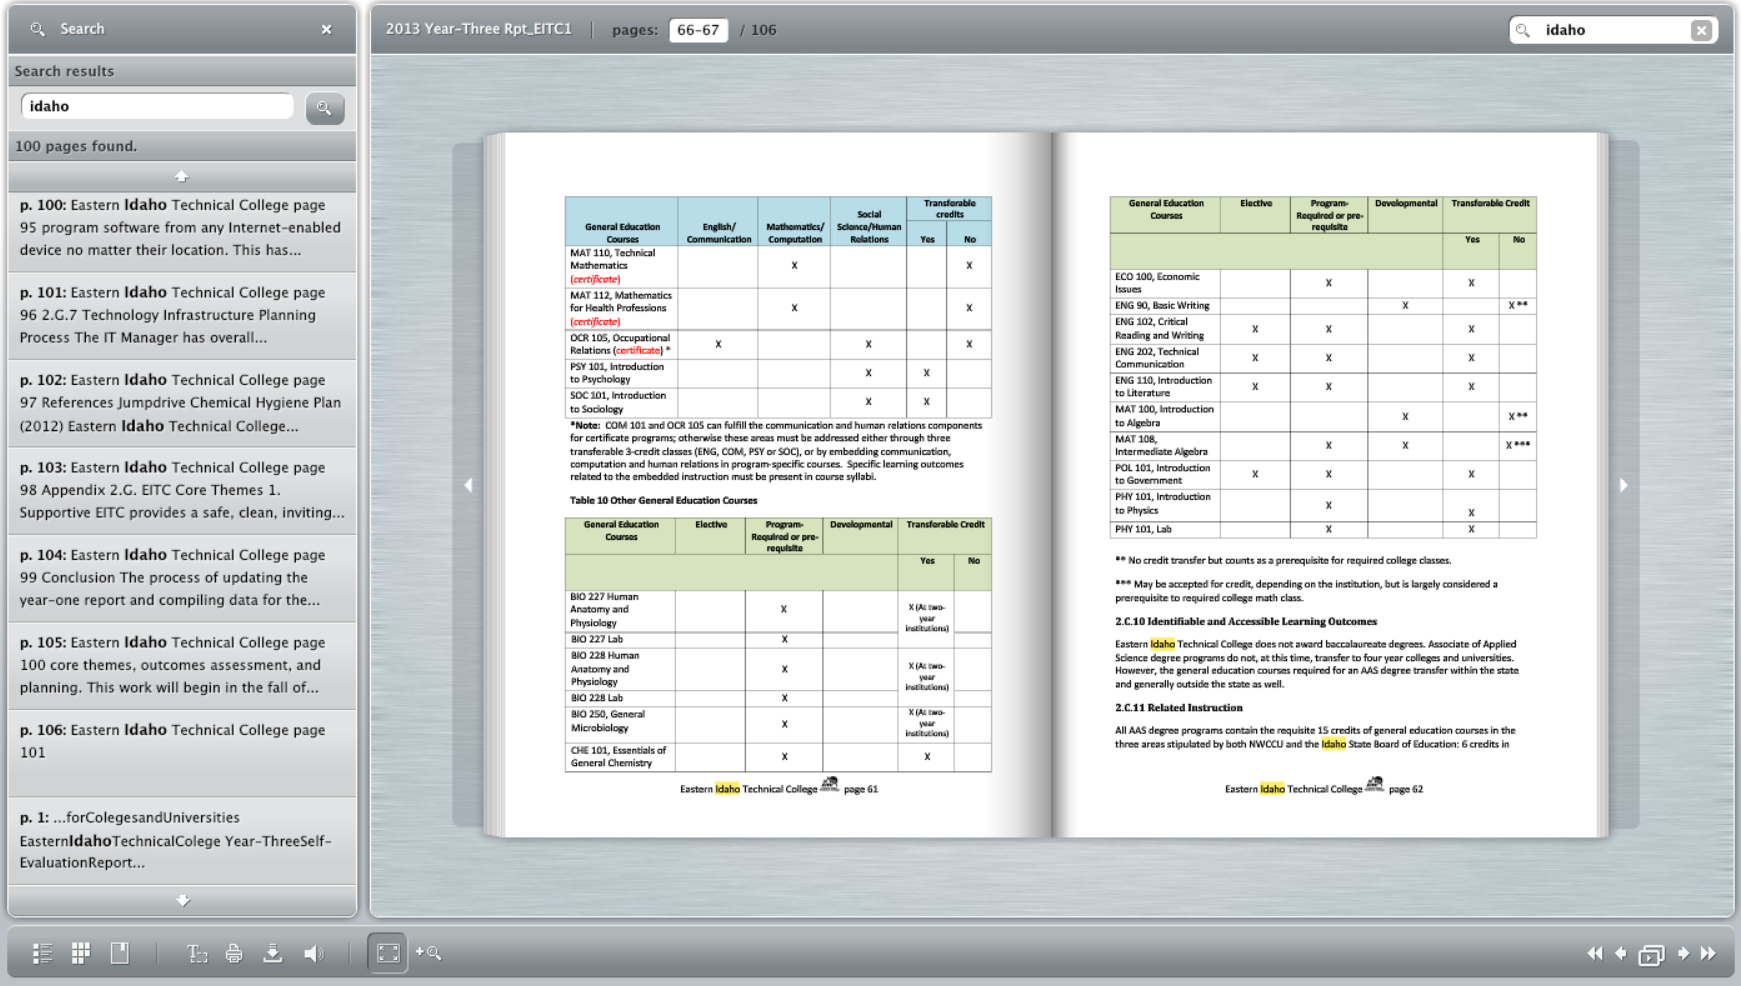
Task: Open the table of contents view
Action: click(x=43, y=954)
